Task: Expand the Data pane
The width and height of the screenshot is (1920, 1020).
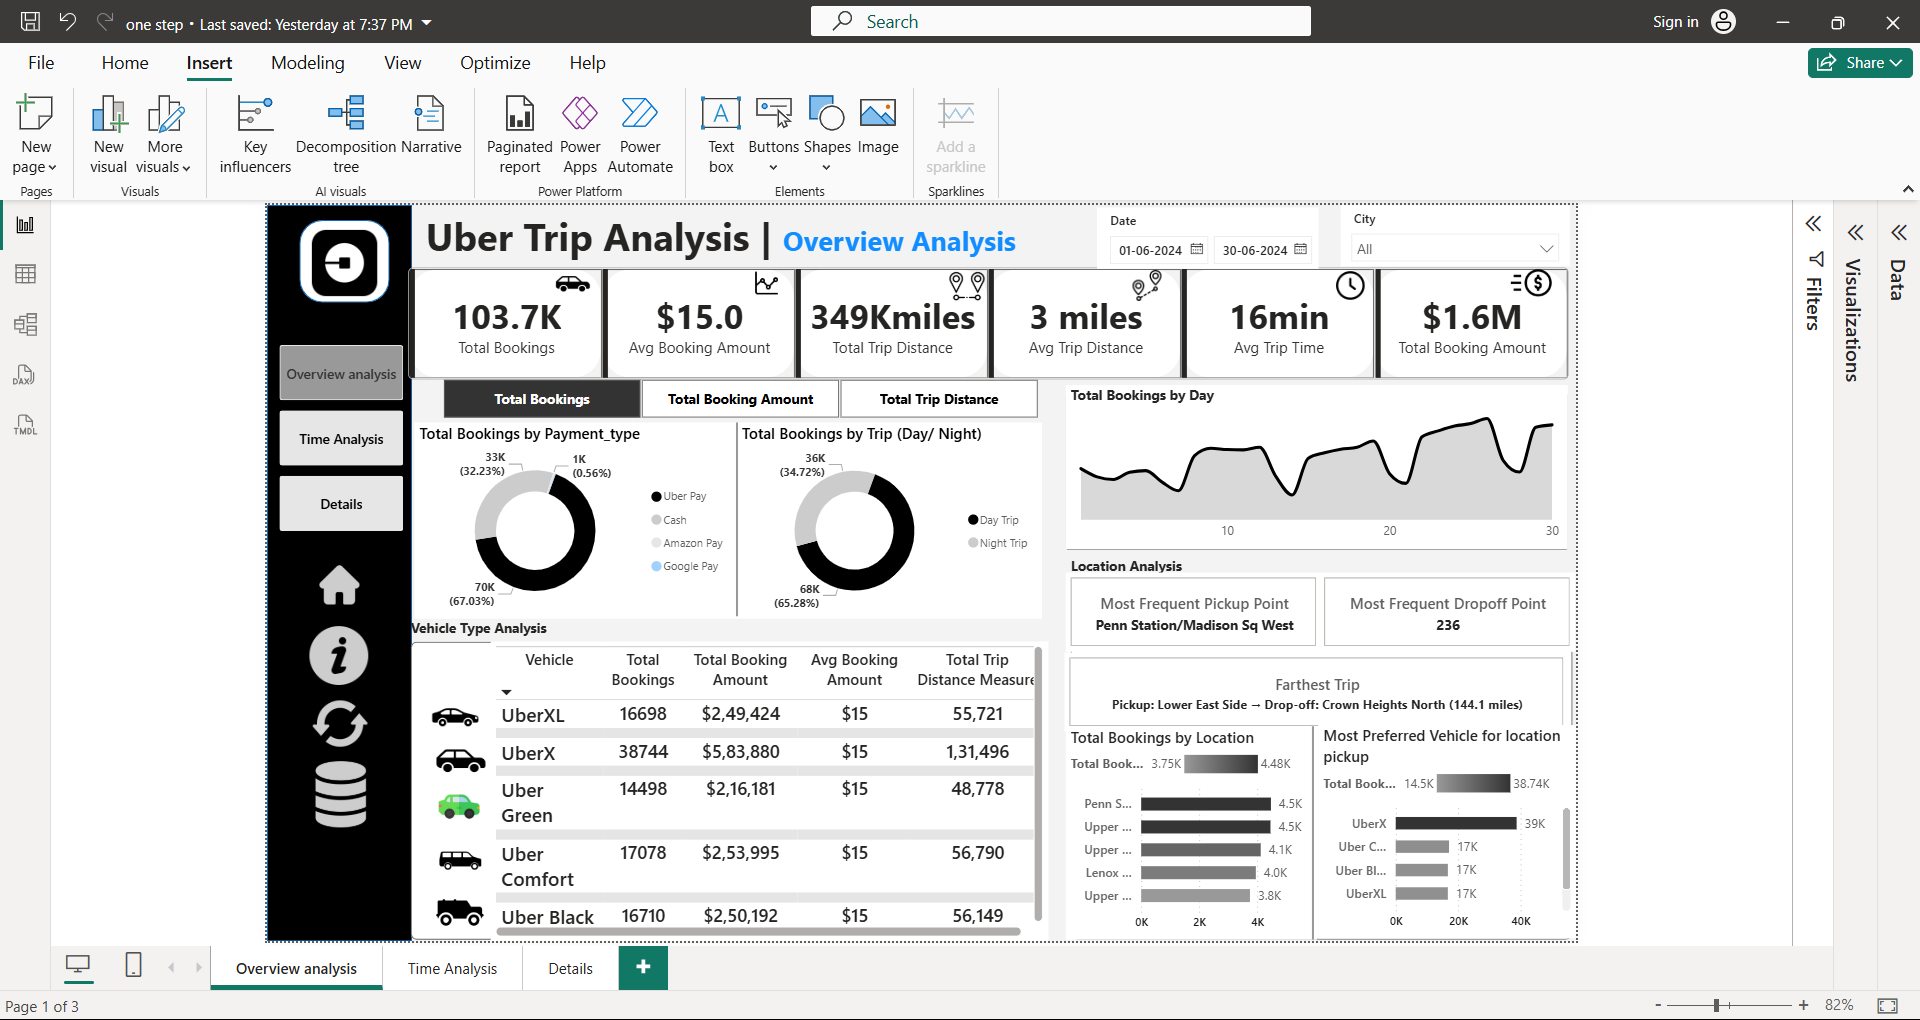Action: [x=1899, y=233]
